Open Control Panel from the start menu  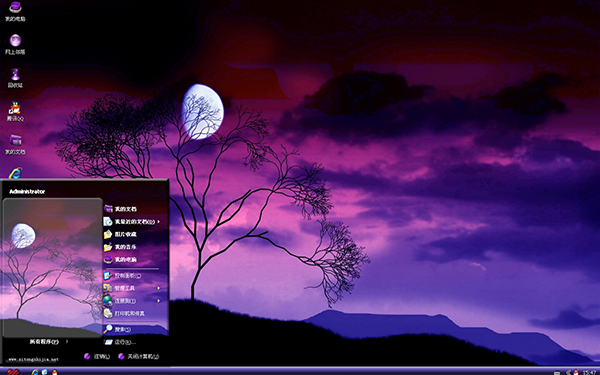coord(131,276)
